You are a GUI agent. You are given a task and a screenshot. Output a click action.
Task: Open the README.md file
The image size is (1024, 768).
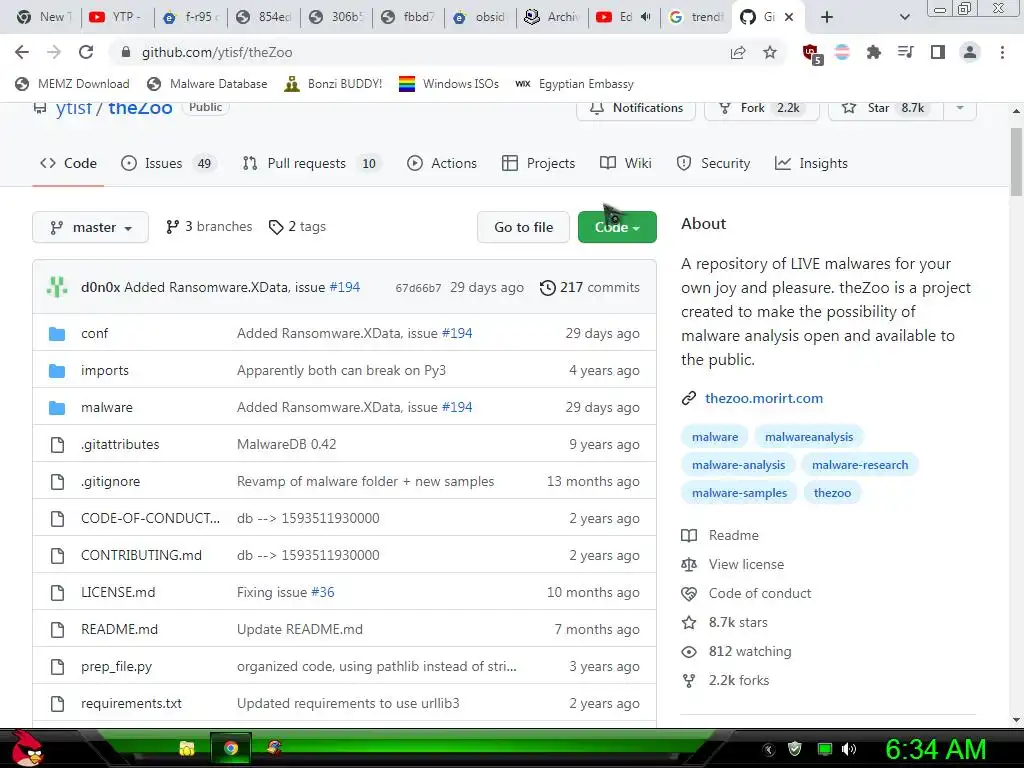point(120,630)
